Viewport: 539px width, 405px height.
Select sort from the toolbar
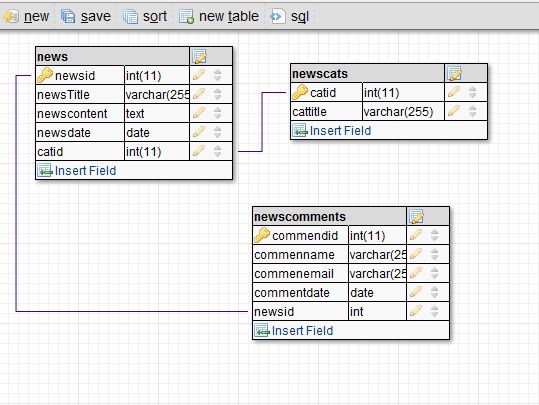(145, 16)
